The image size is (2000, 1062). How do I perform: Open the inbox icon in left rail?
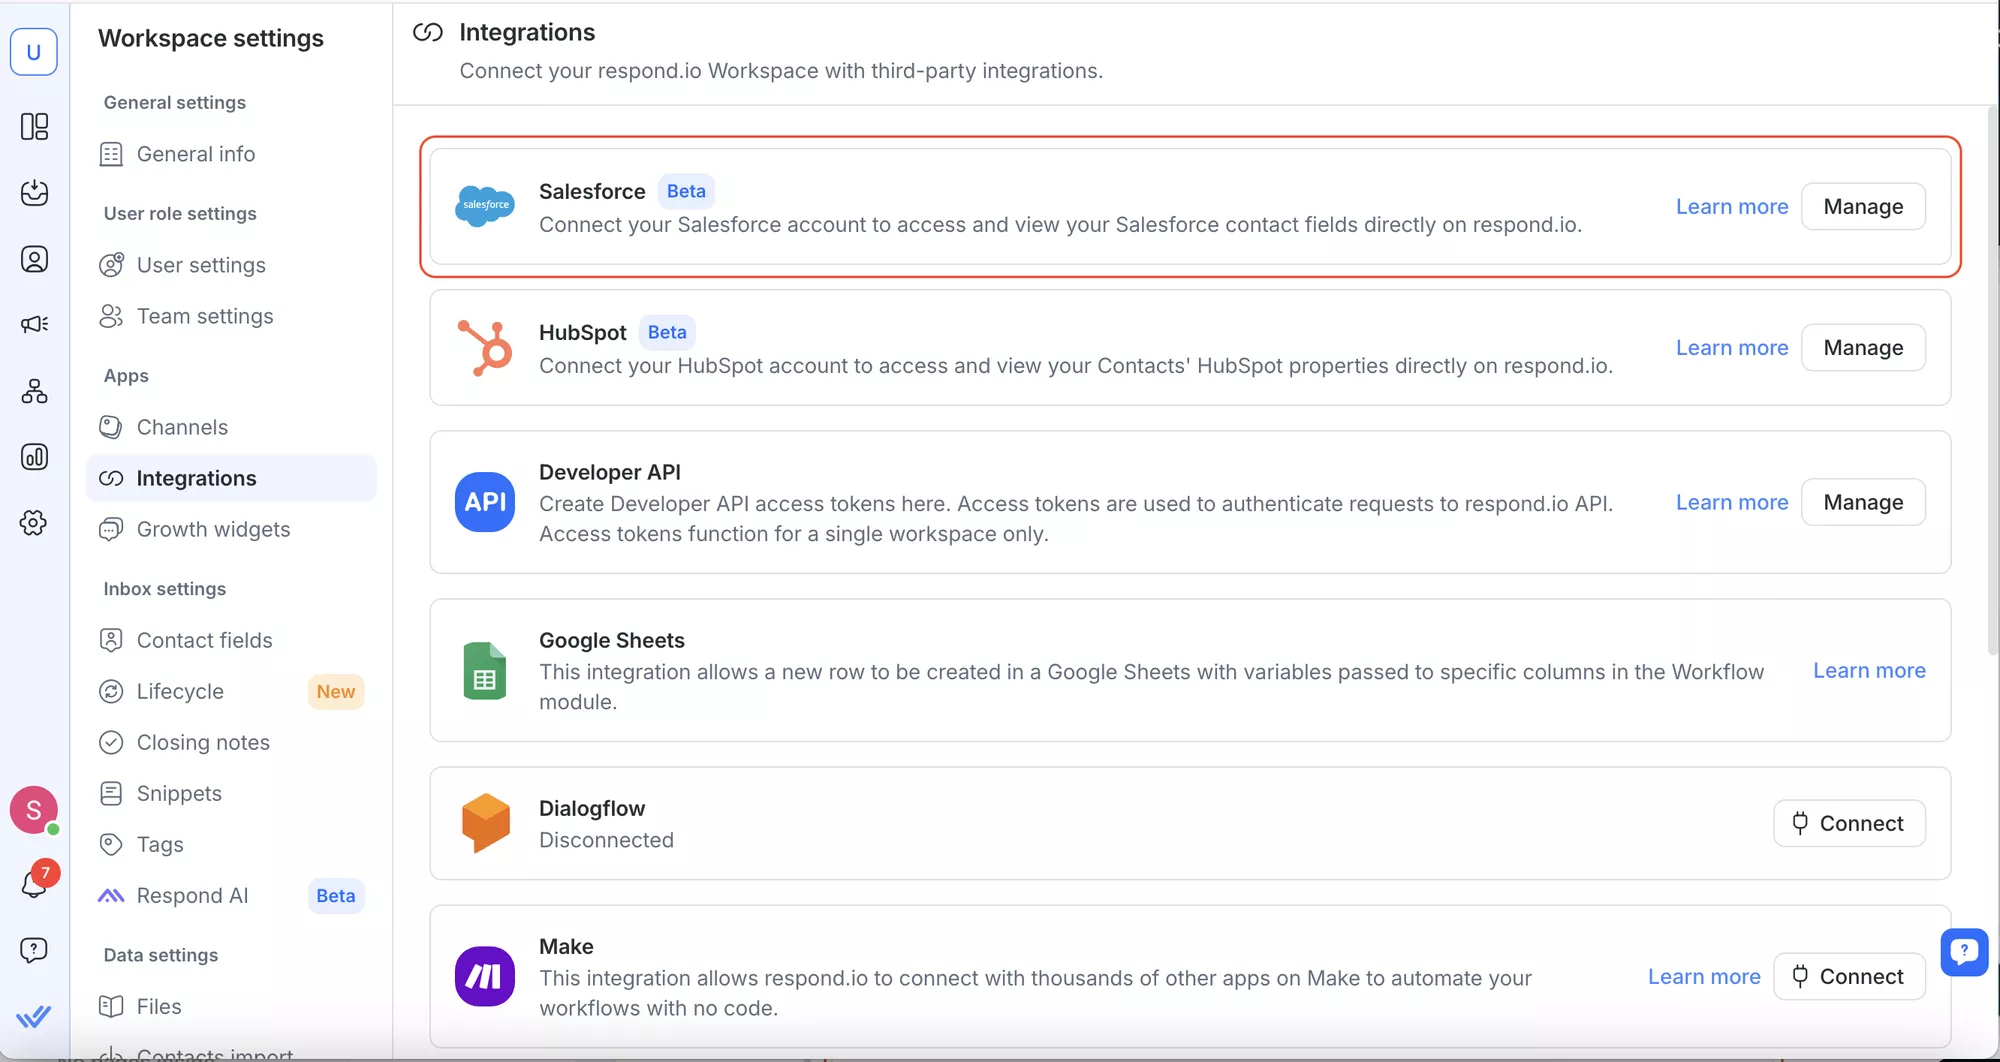pyautogui.click(x=34, y=192)
